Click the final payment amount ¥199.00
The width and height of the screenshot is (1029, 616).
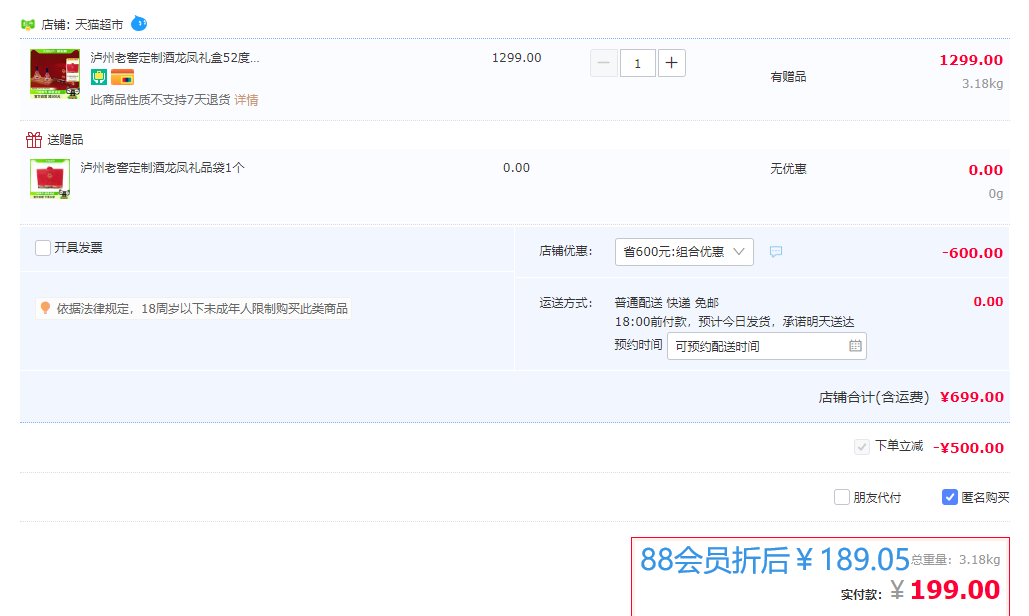pos(945,590)
